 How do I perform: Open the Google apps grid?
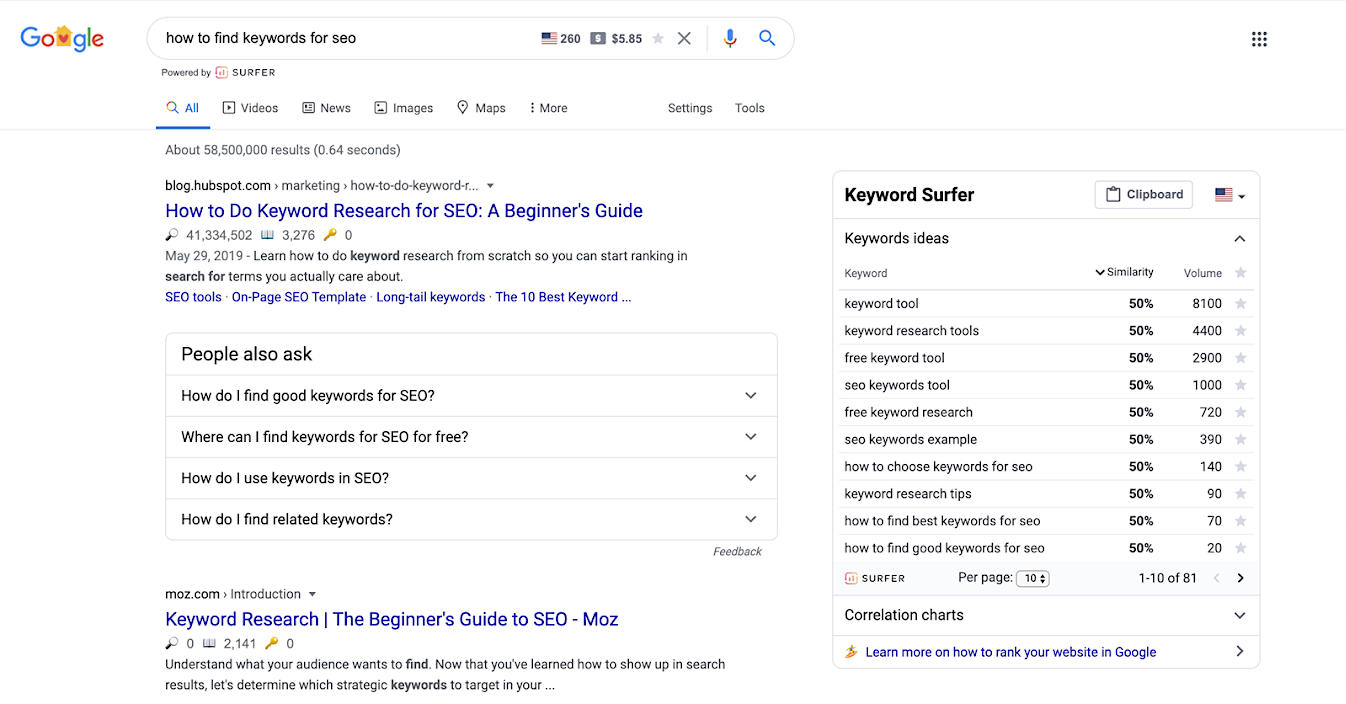[x=1259, y=39]
